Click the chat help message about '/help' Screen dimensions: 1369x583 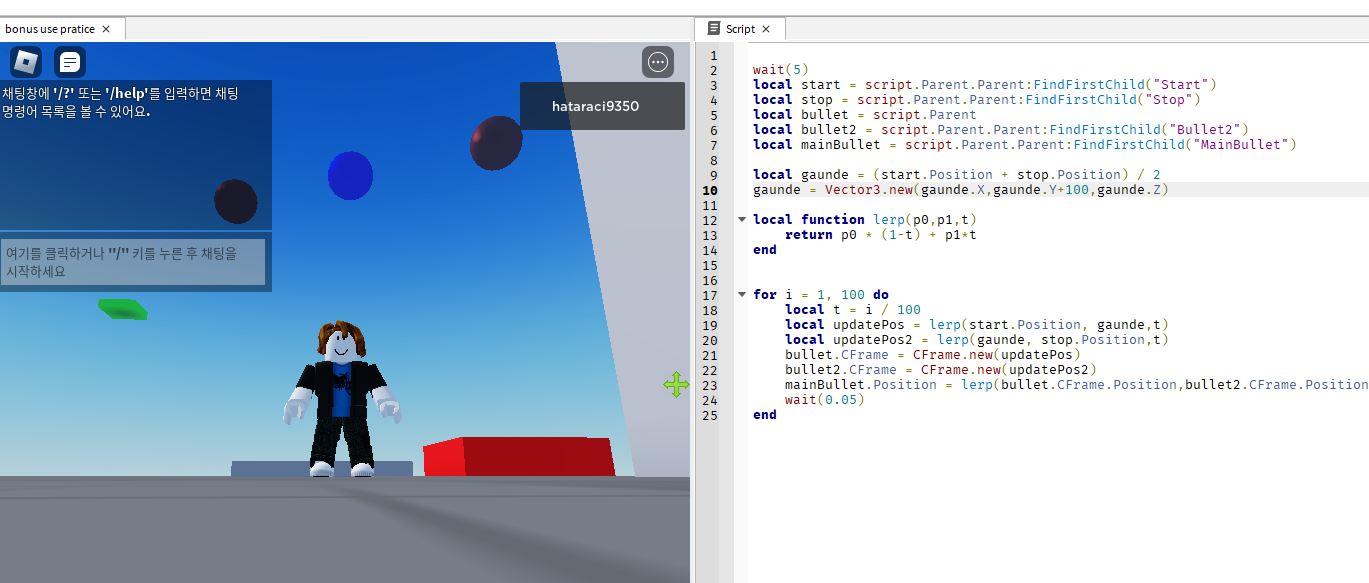[120, 102]
